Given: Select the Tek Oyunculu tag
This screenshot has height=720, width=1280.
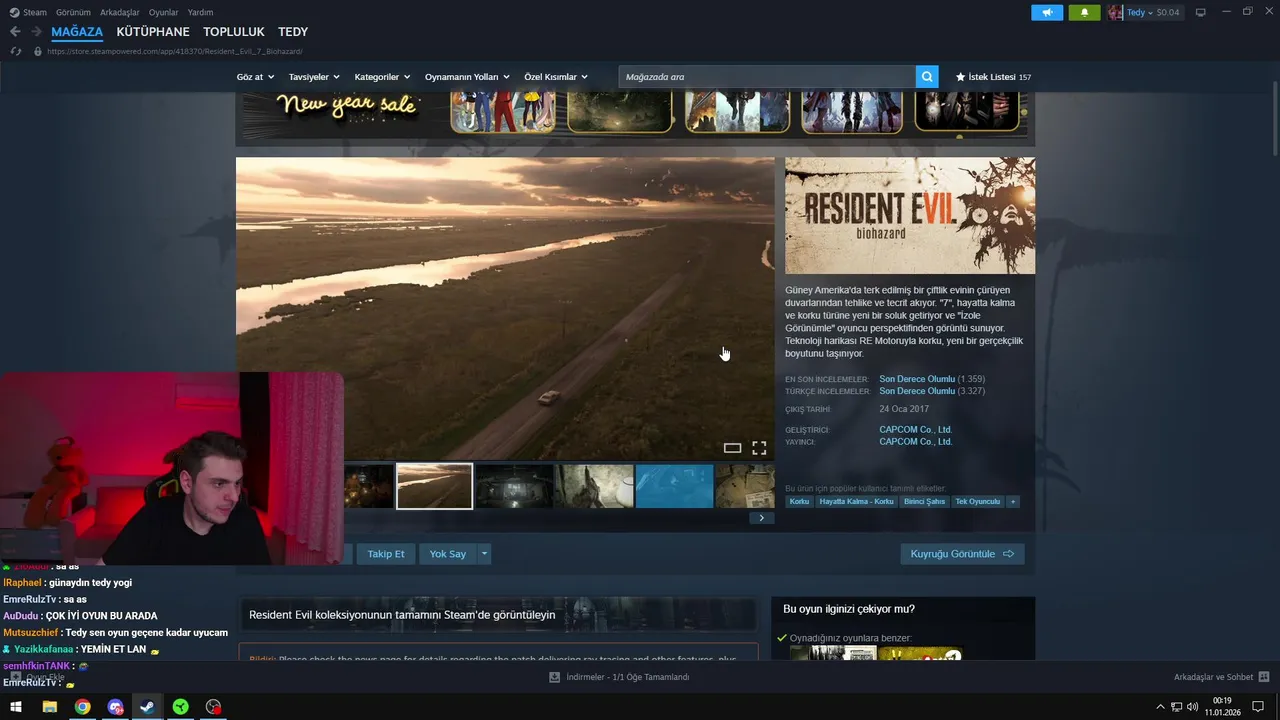Looking at the screenshot, I should pos(977,502).
